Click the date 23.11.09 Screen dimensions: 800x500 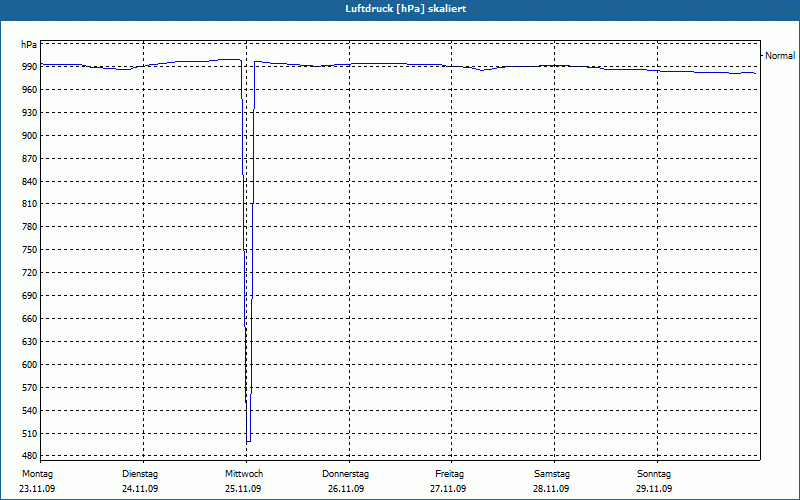tap(37, 489)
